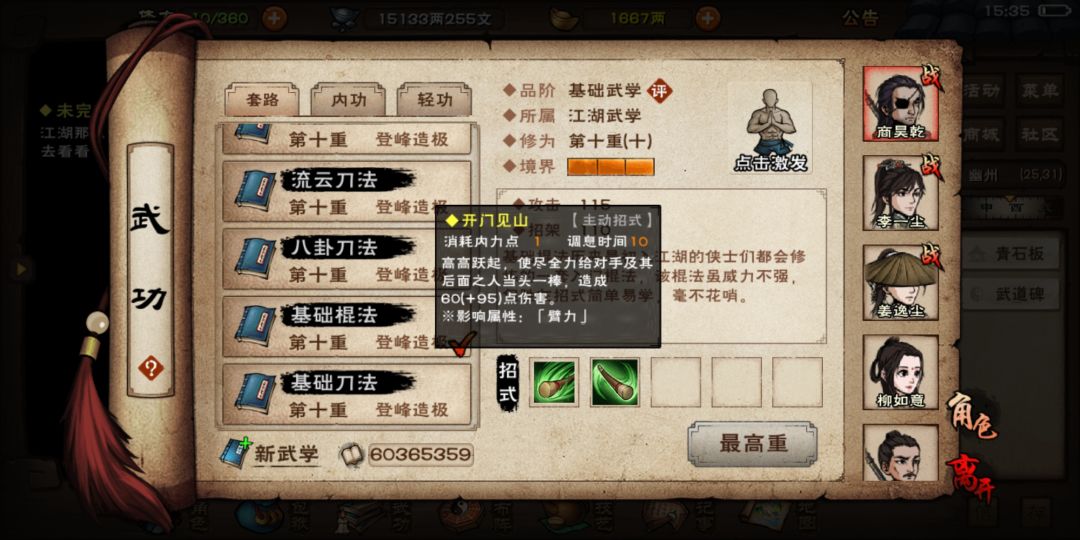Click the 新武学 new book icon
The image size is (1080, 540).
click(236, 453)
